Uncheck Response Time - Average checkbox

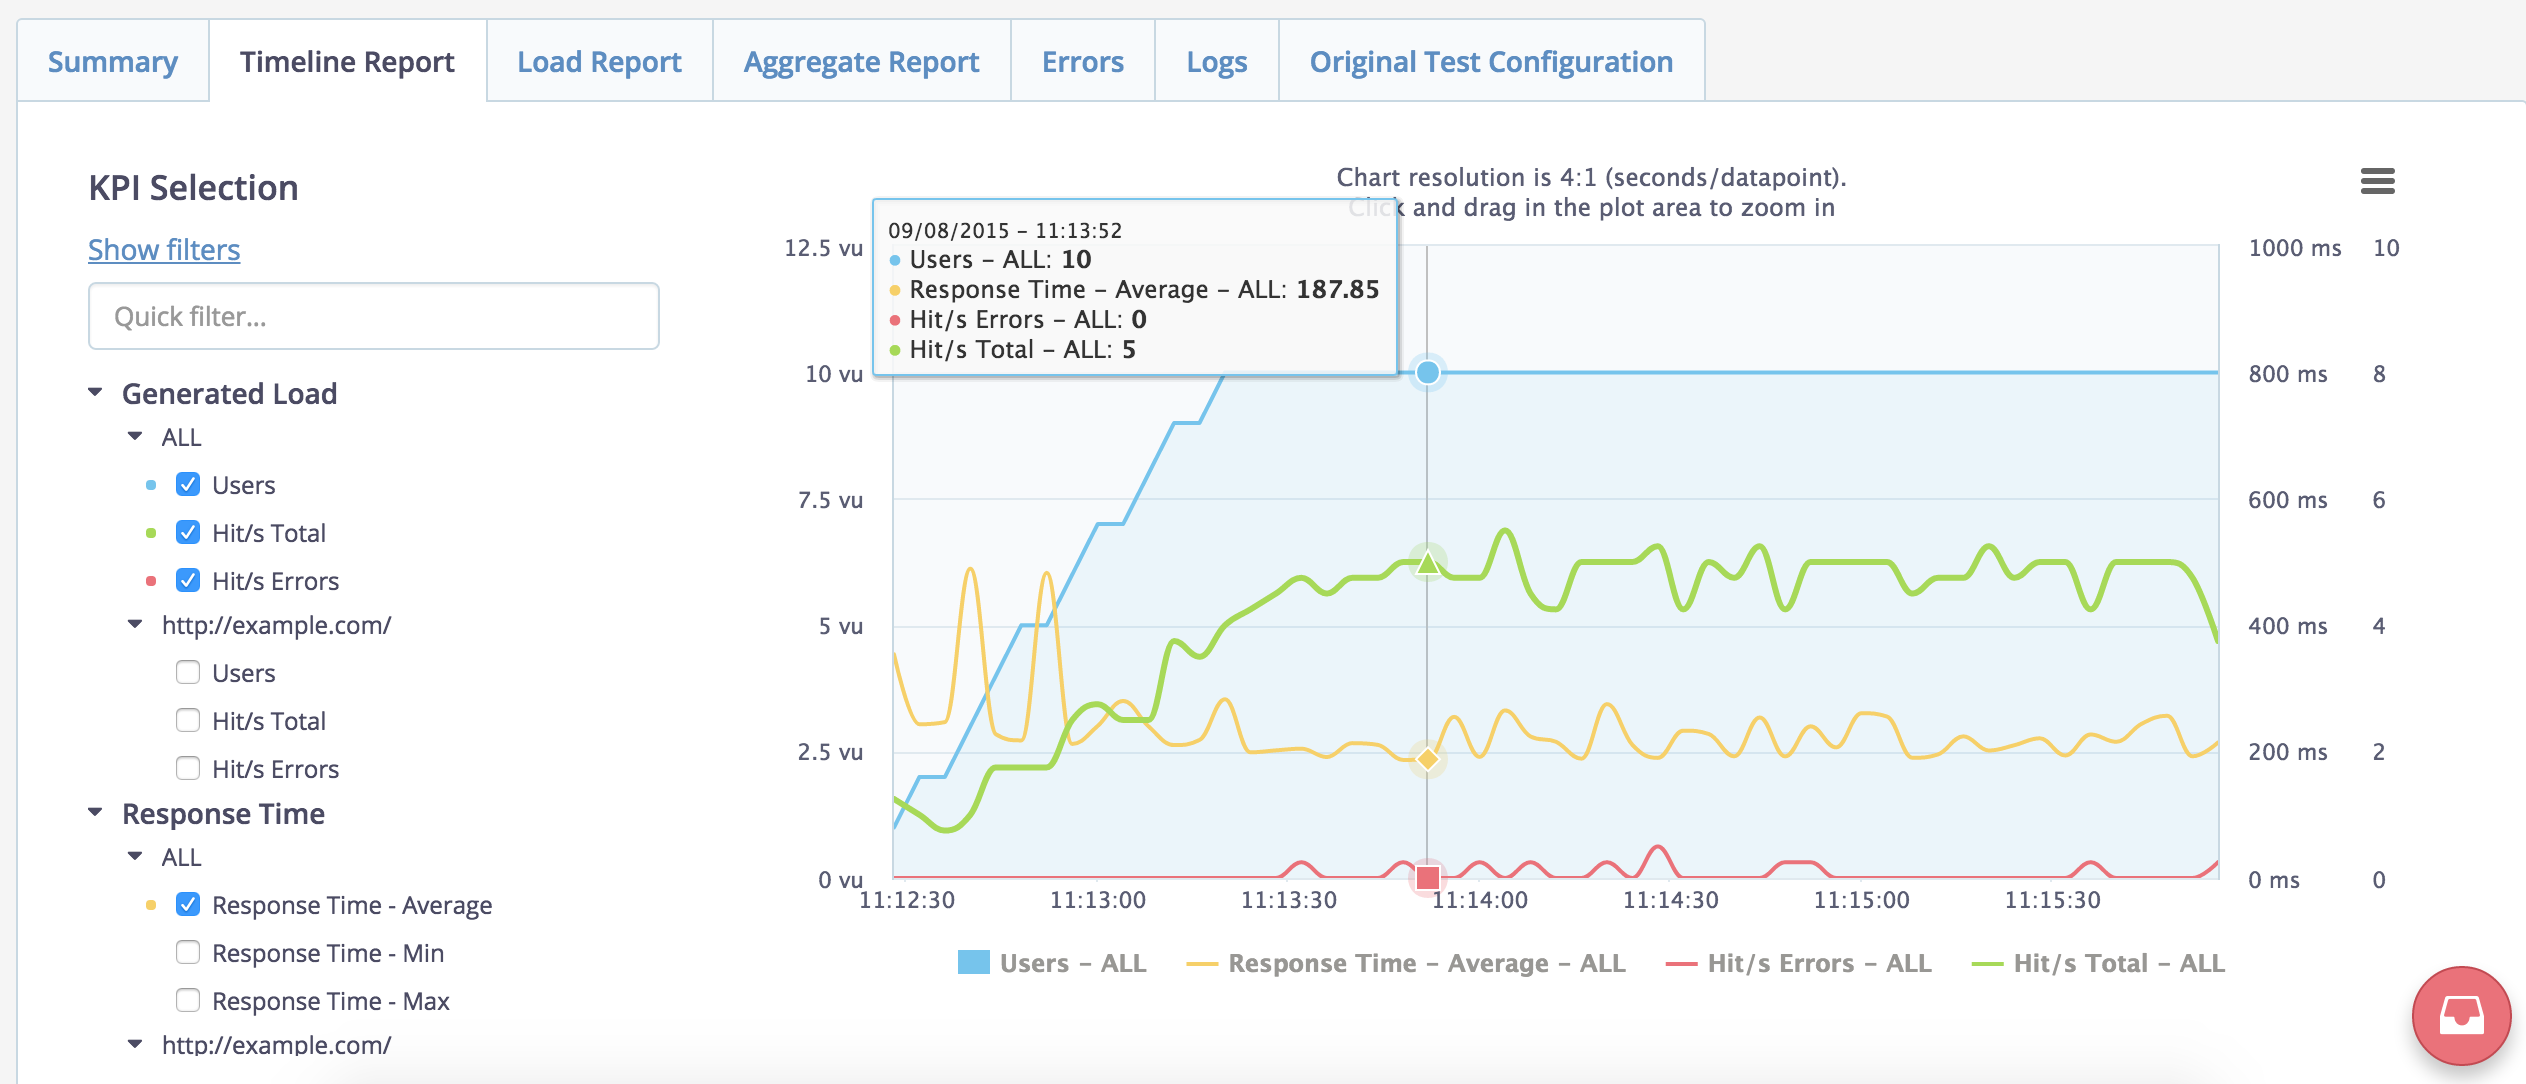click(188, 905)
